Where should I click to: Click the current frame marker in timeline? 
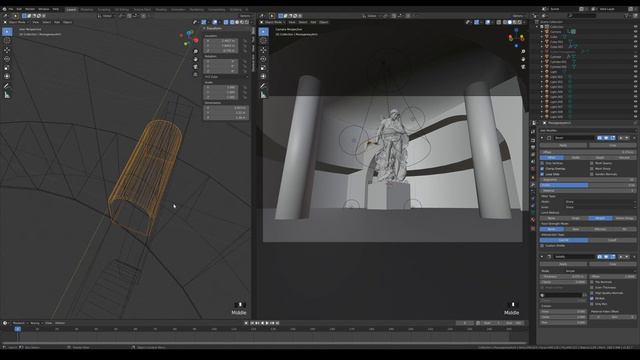18,329
